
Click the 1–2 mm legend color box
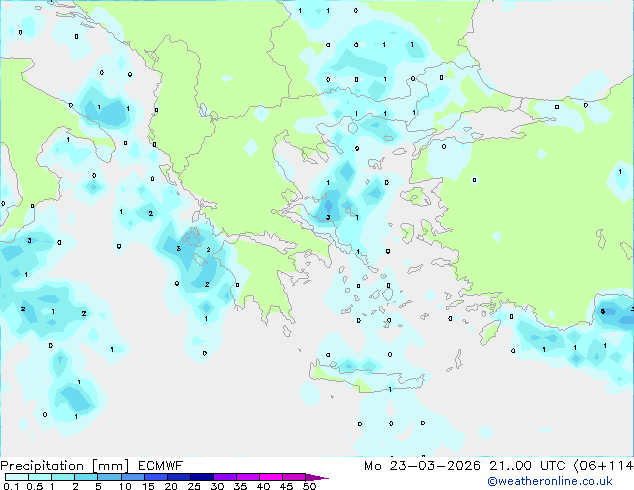(63, 477)
